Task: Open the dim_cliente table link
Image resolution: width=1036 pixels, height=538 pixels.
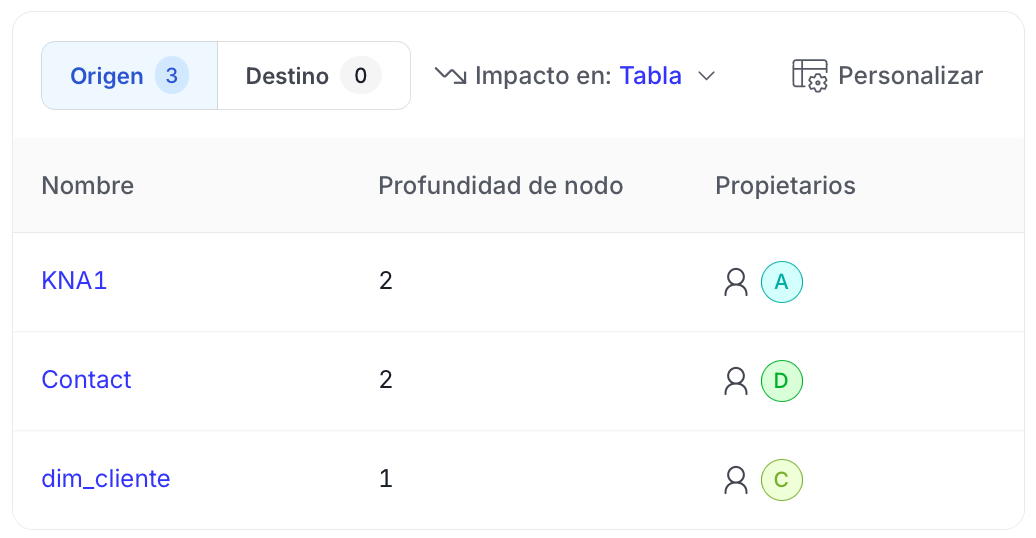Action: click(x=106, y=479)
